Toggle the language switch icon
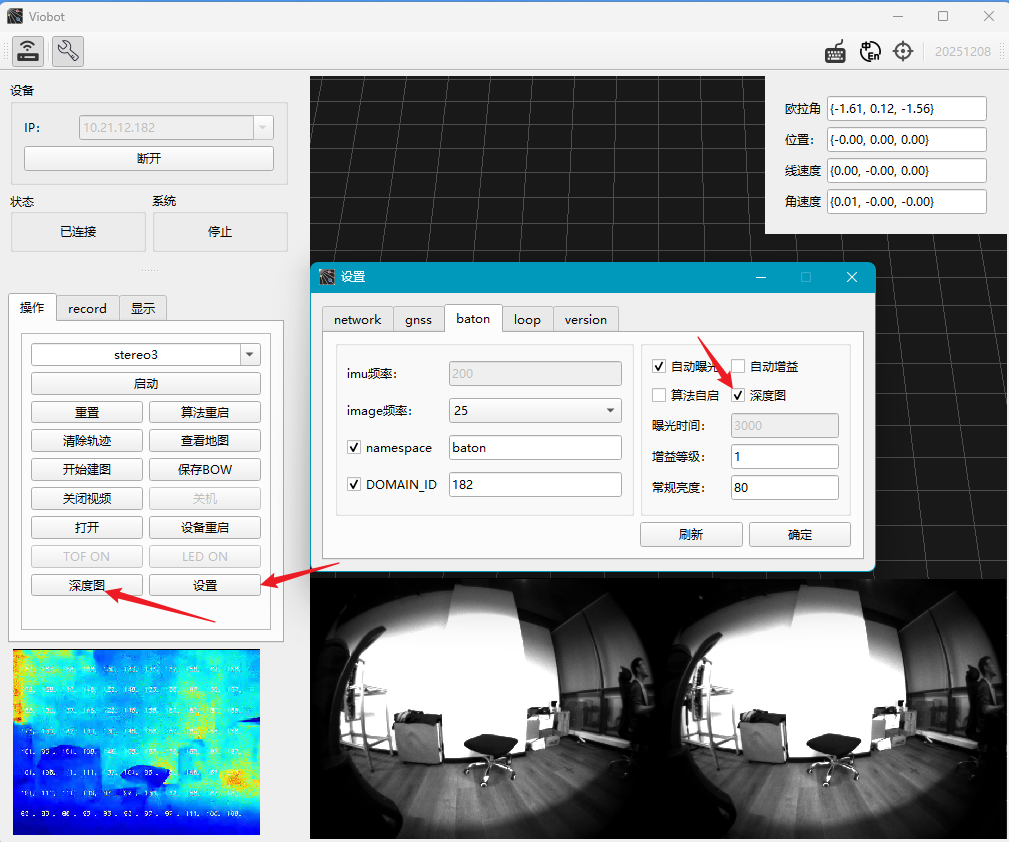Image resolution: width=1009 pixels, height=842 pixels. pos(870,51)
